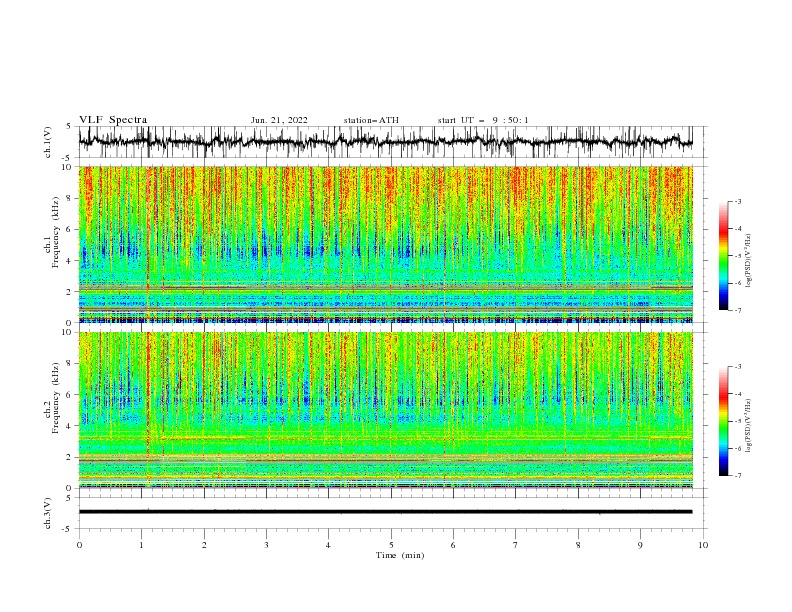Click the 'station=ATH' label
This screenshot has height=612, width=792.
click(371, 120)
